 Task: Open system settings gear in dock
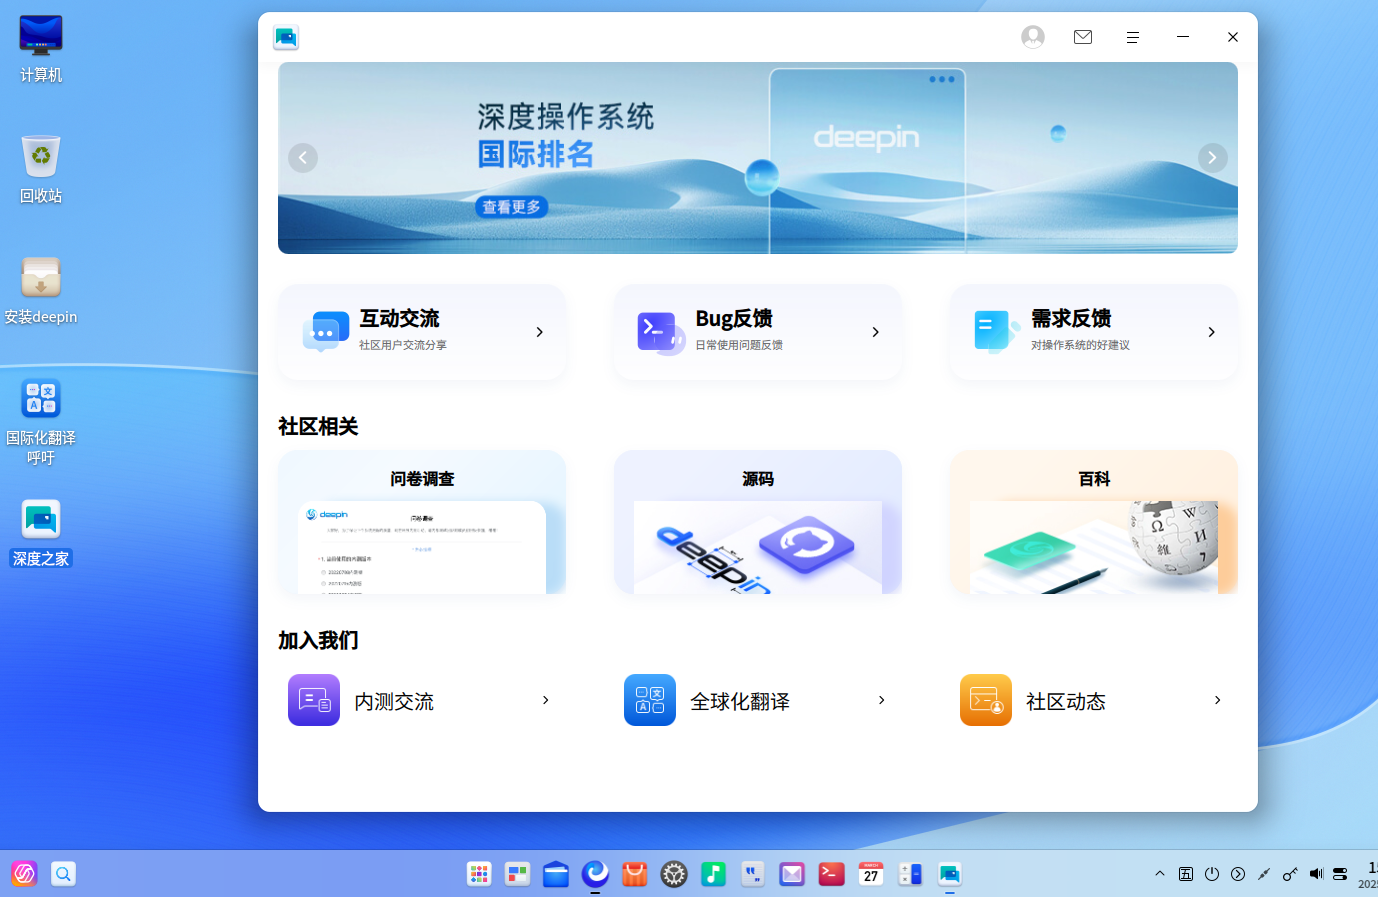click(x=674, y=874)
